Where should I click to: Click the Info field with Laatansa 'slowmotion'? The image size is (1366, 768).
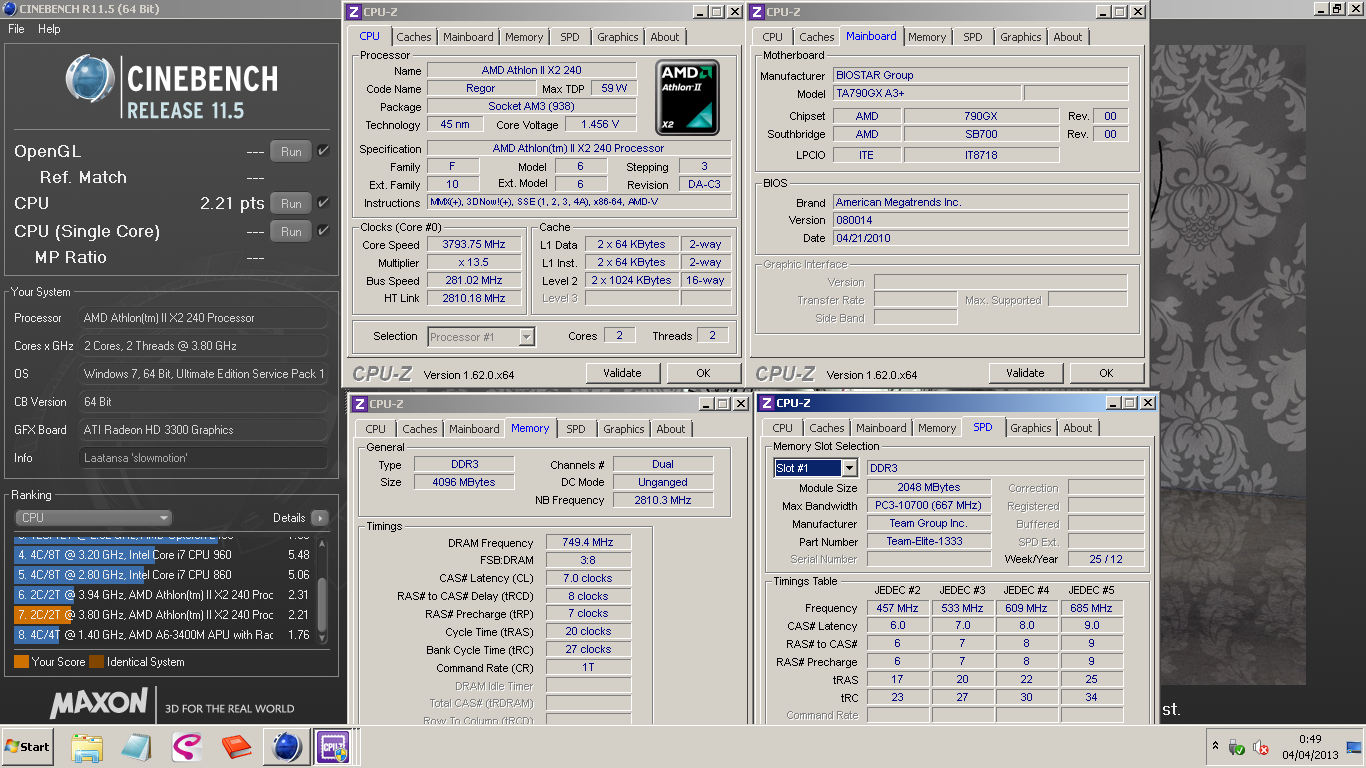point(204,458)
